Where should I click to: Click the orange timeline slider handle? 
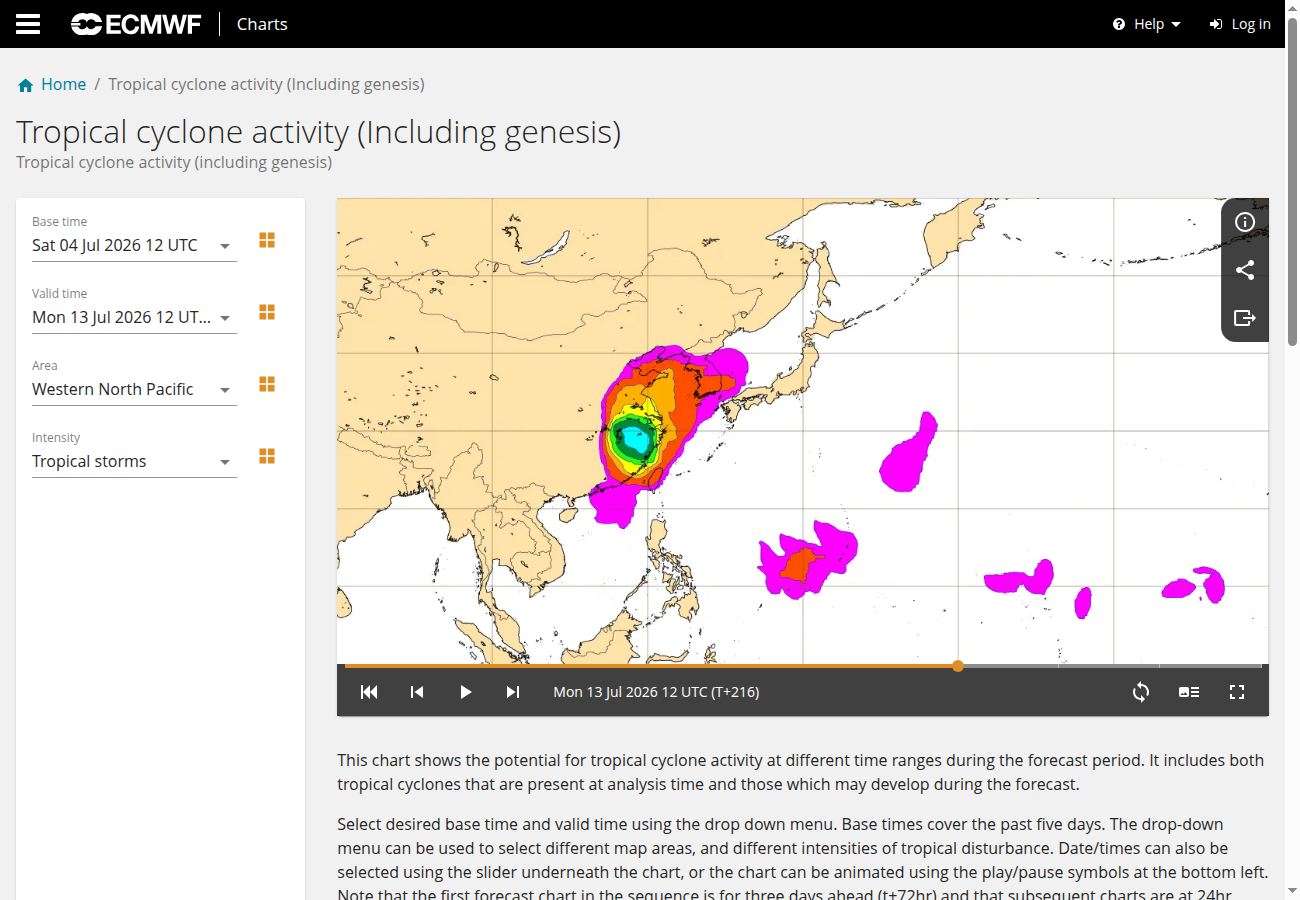pyautogui.click(x=958, y=666)
